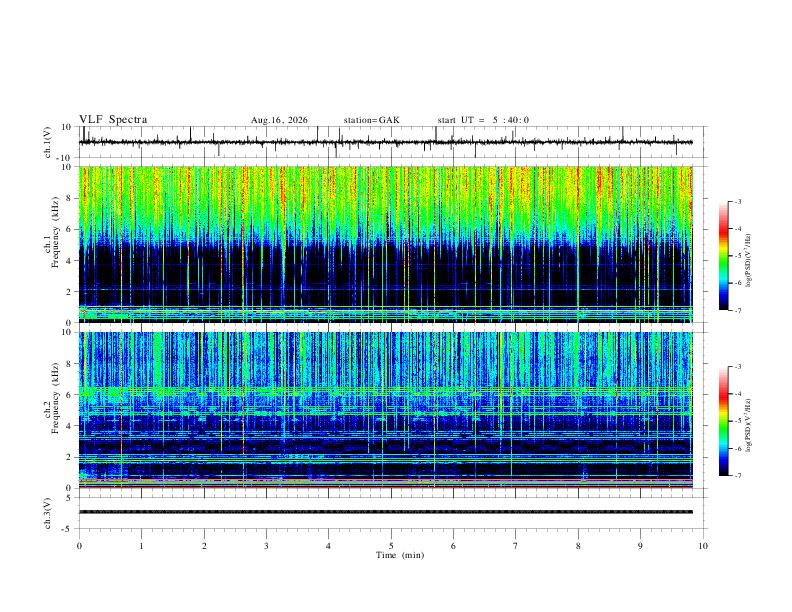This screenshot has width=792, height=612.
Task: Click the ch.1 upper color scale bar
Action: pos(723,256)
